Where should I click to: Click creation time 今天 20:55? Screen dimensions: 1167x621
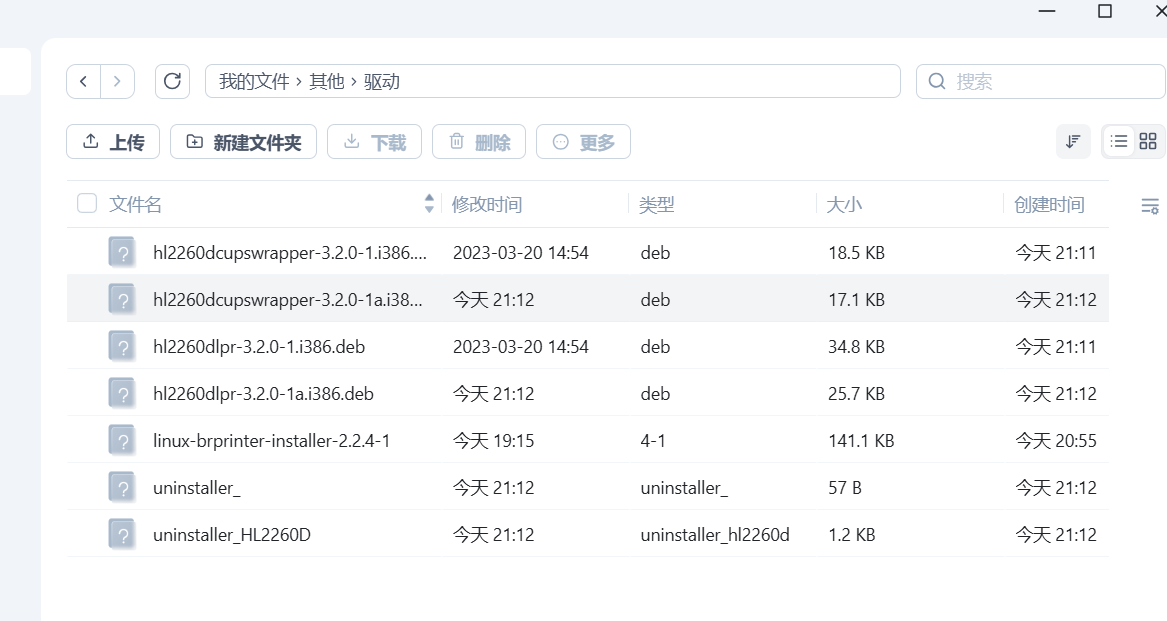coord(1056,441)
